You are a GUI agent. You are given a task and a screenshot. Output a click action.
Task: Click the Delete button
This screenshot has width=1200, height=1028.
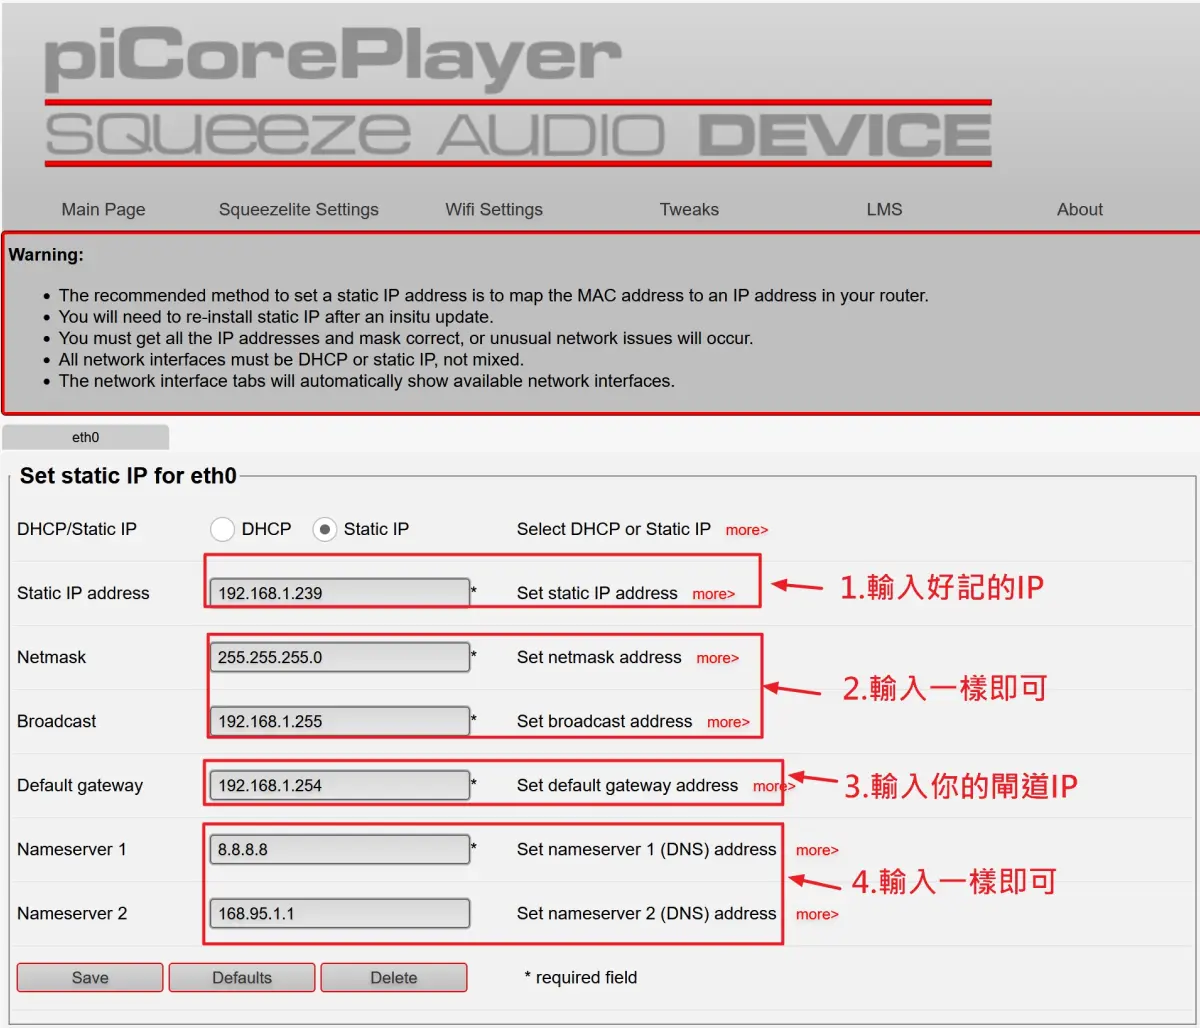pos(394,977)
